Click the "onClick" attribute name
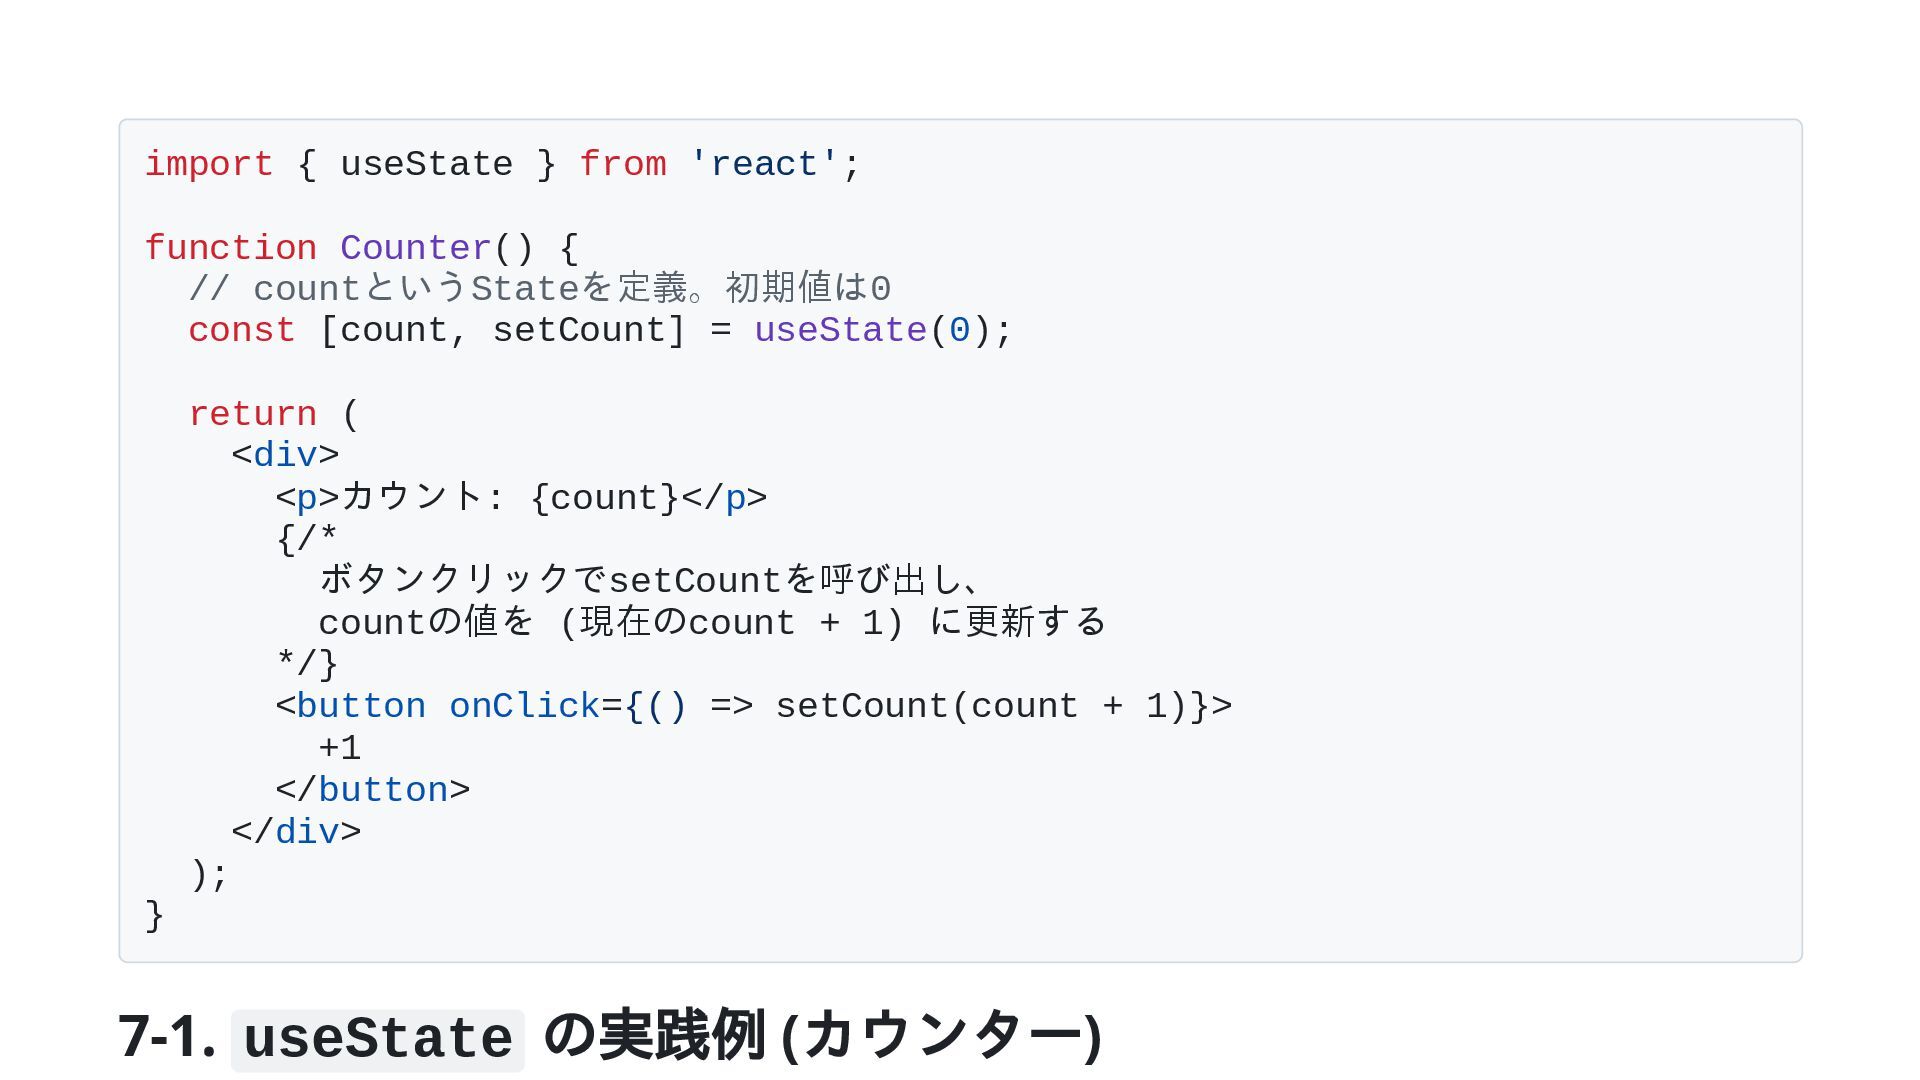Viewport: 1920px width, 1080px height. coord(524,707)
